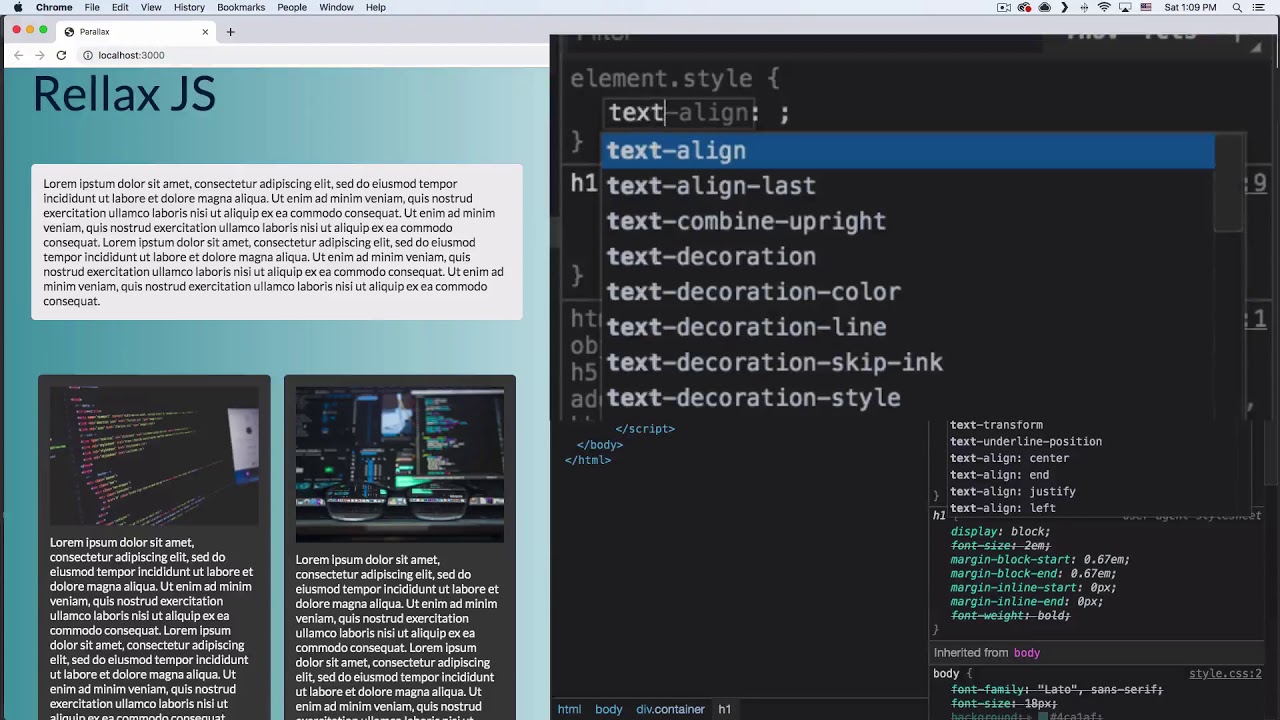Viewport: 1280px width, 720px height.
Task: Click the closing body tag in Elements
Action: (x=600, y=445)
